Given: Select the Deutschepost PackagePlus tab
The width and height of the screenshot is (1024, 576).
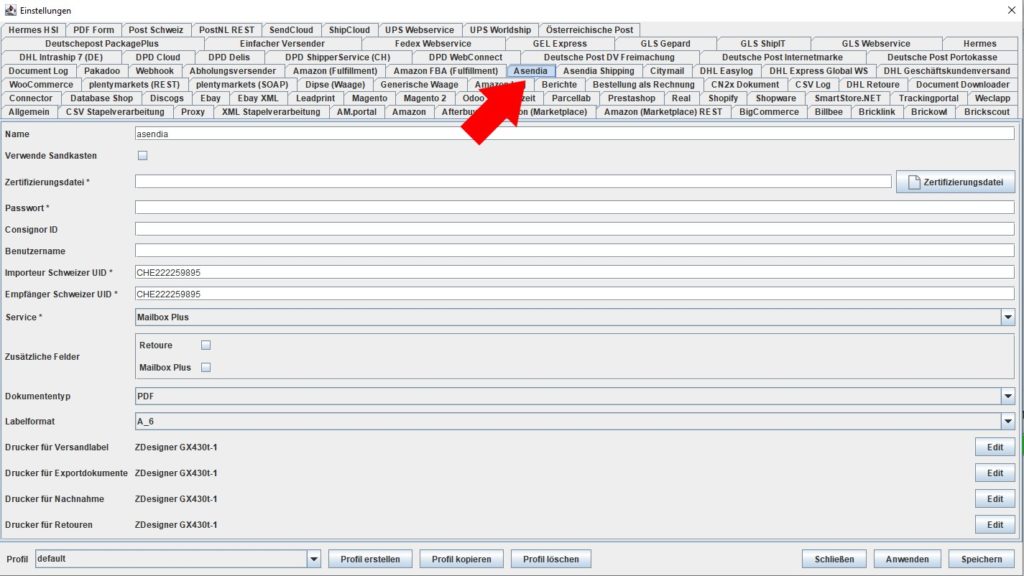Looking at the screenshot, I should tap(102, 44).
